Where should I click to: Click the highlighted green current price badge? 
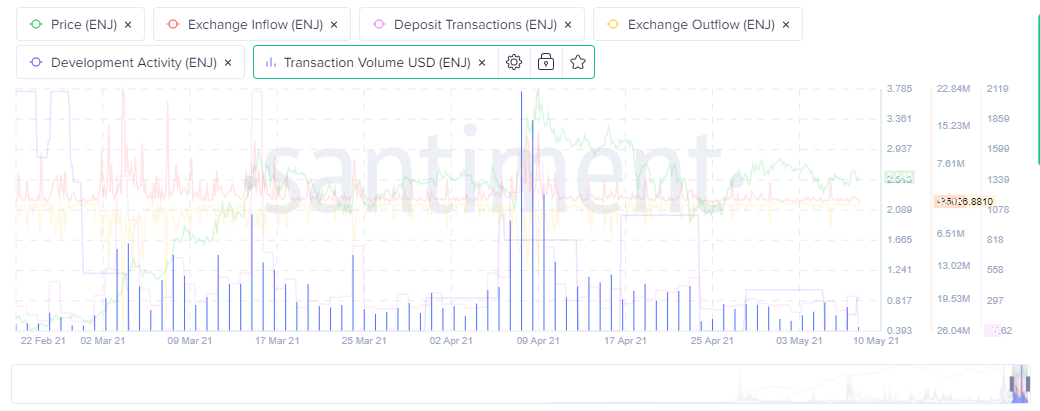click(899, 177)
